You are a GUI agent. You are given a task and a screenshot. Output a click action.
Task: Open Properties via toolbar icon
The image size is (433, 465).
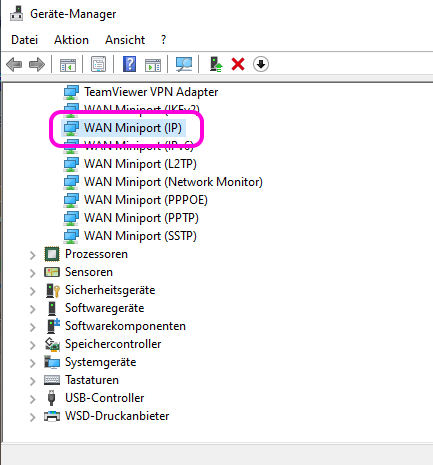[99, 64]
